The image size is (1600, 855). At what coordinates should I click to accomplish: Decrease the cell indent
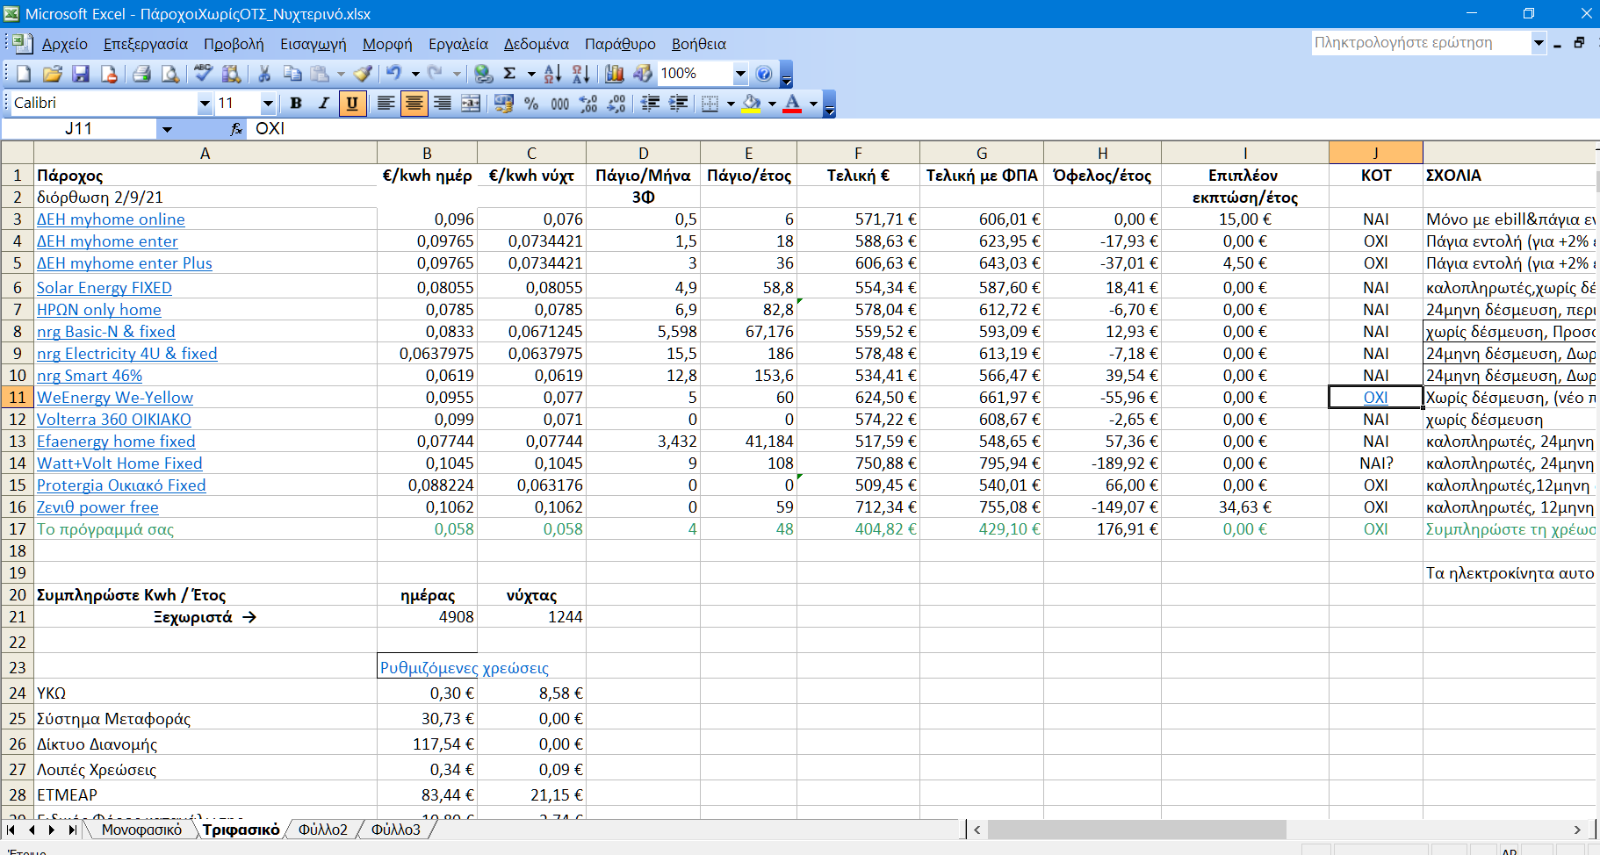point(650,103)
